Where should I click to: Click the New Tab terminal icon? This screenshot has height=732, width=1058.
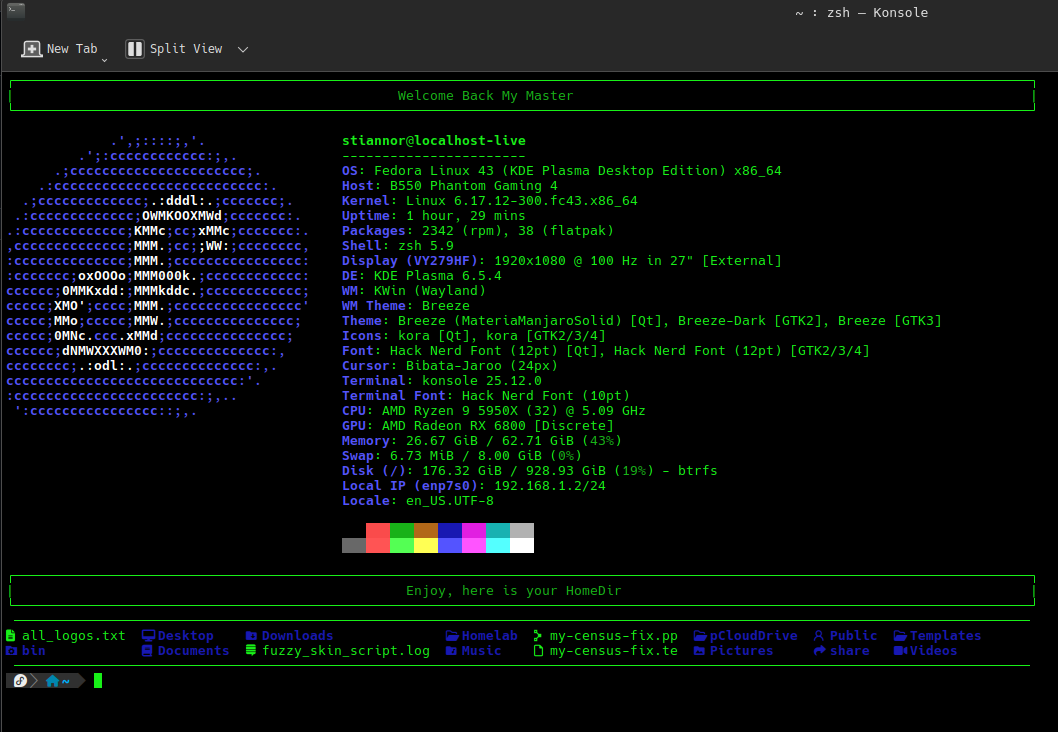pos(32,49)
